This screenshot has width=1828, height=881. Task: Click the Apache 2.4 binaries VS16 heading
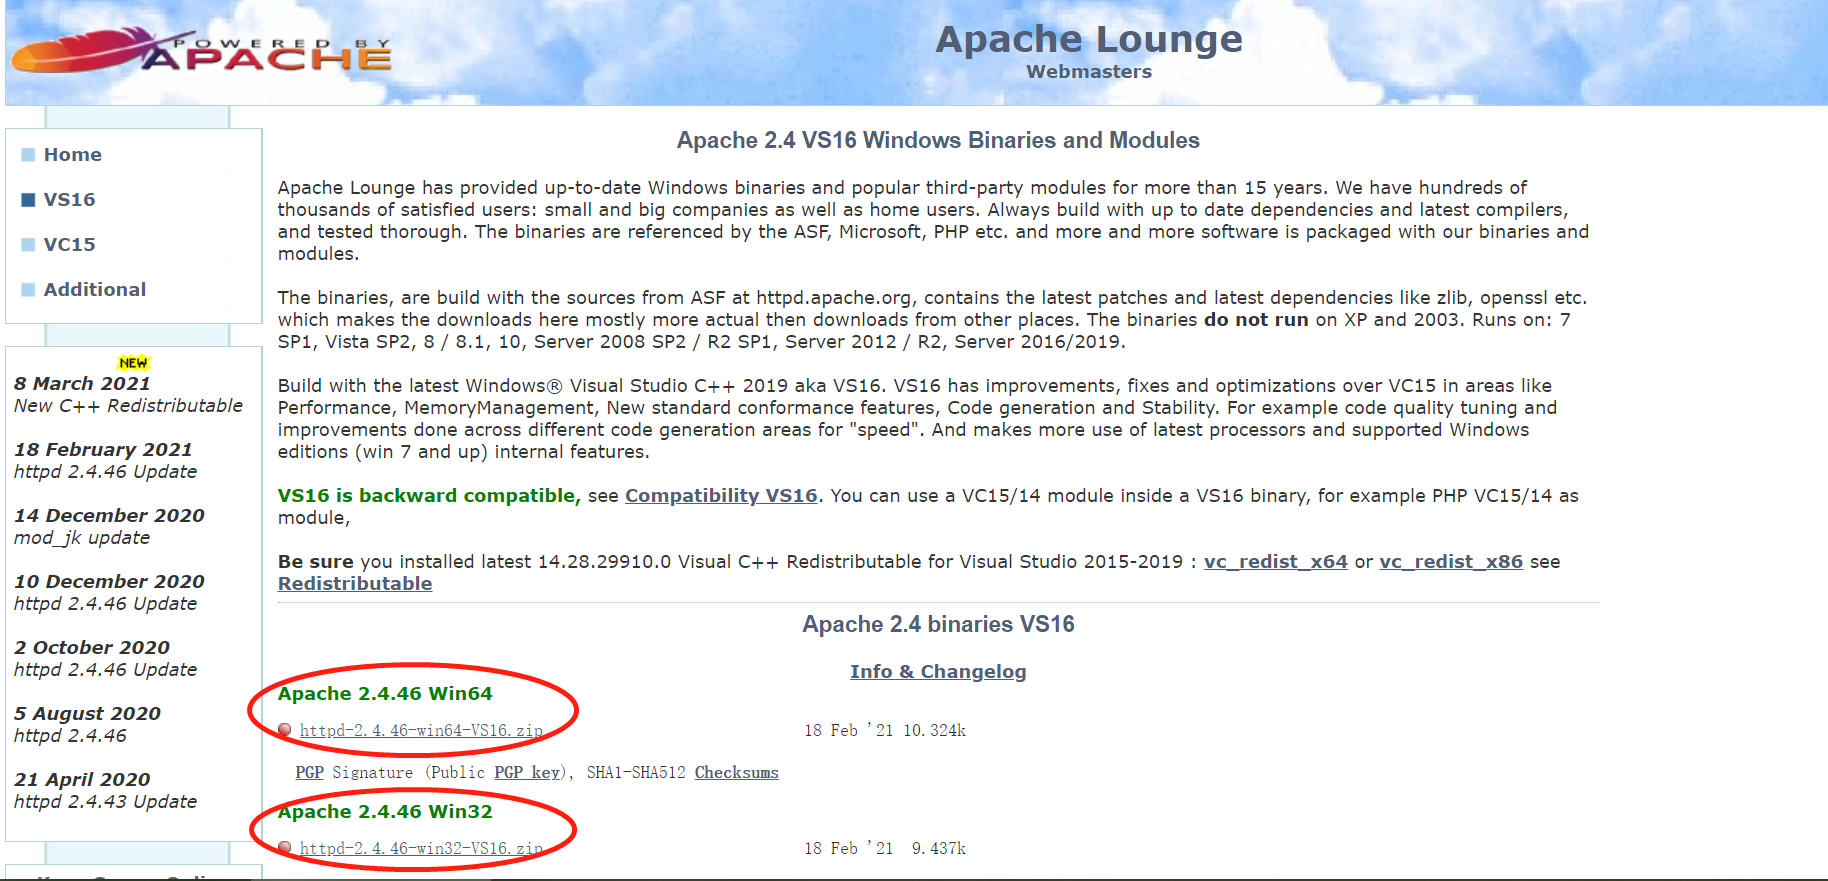click(x=938, y=625)
